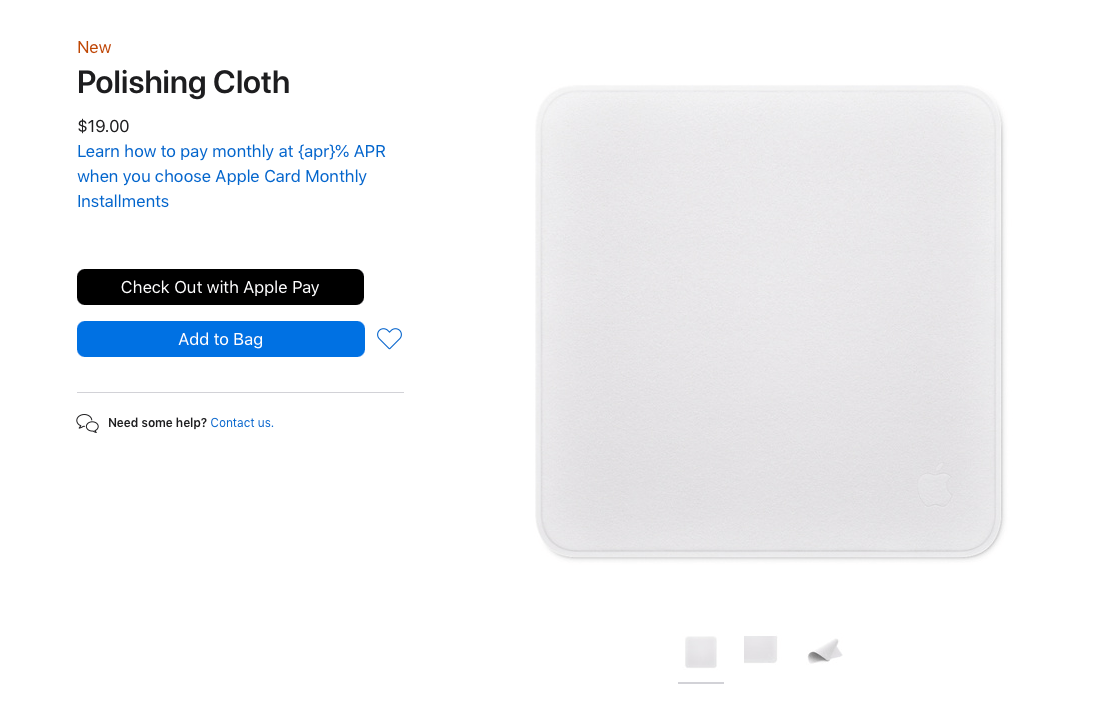
Task: Open the Contact us link
Action: click(242, 423)
